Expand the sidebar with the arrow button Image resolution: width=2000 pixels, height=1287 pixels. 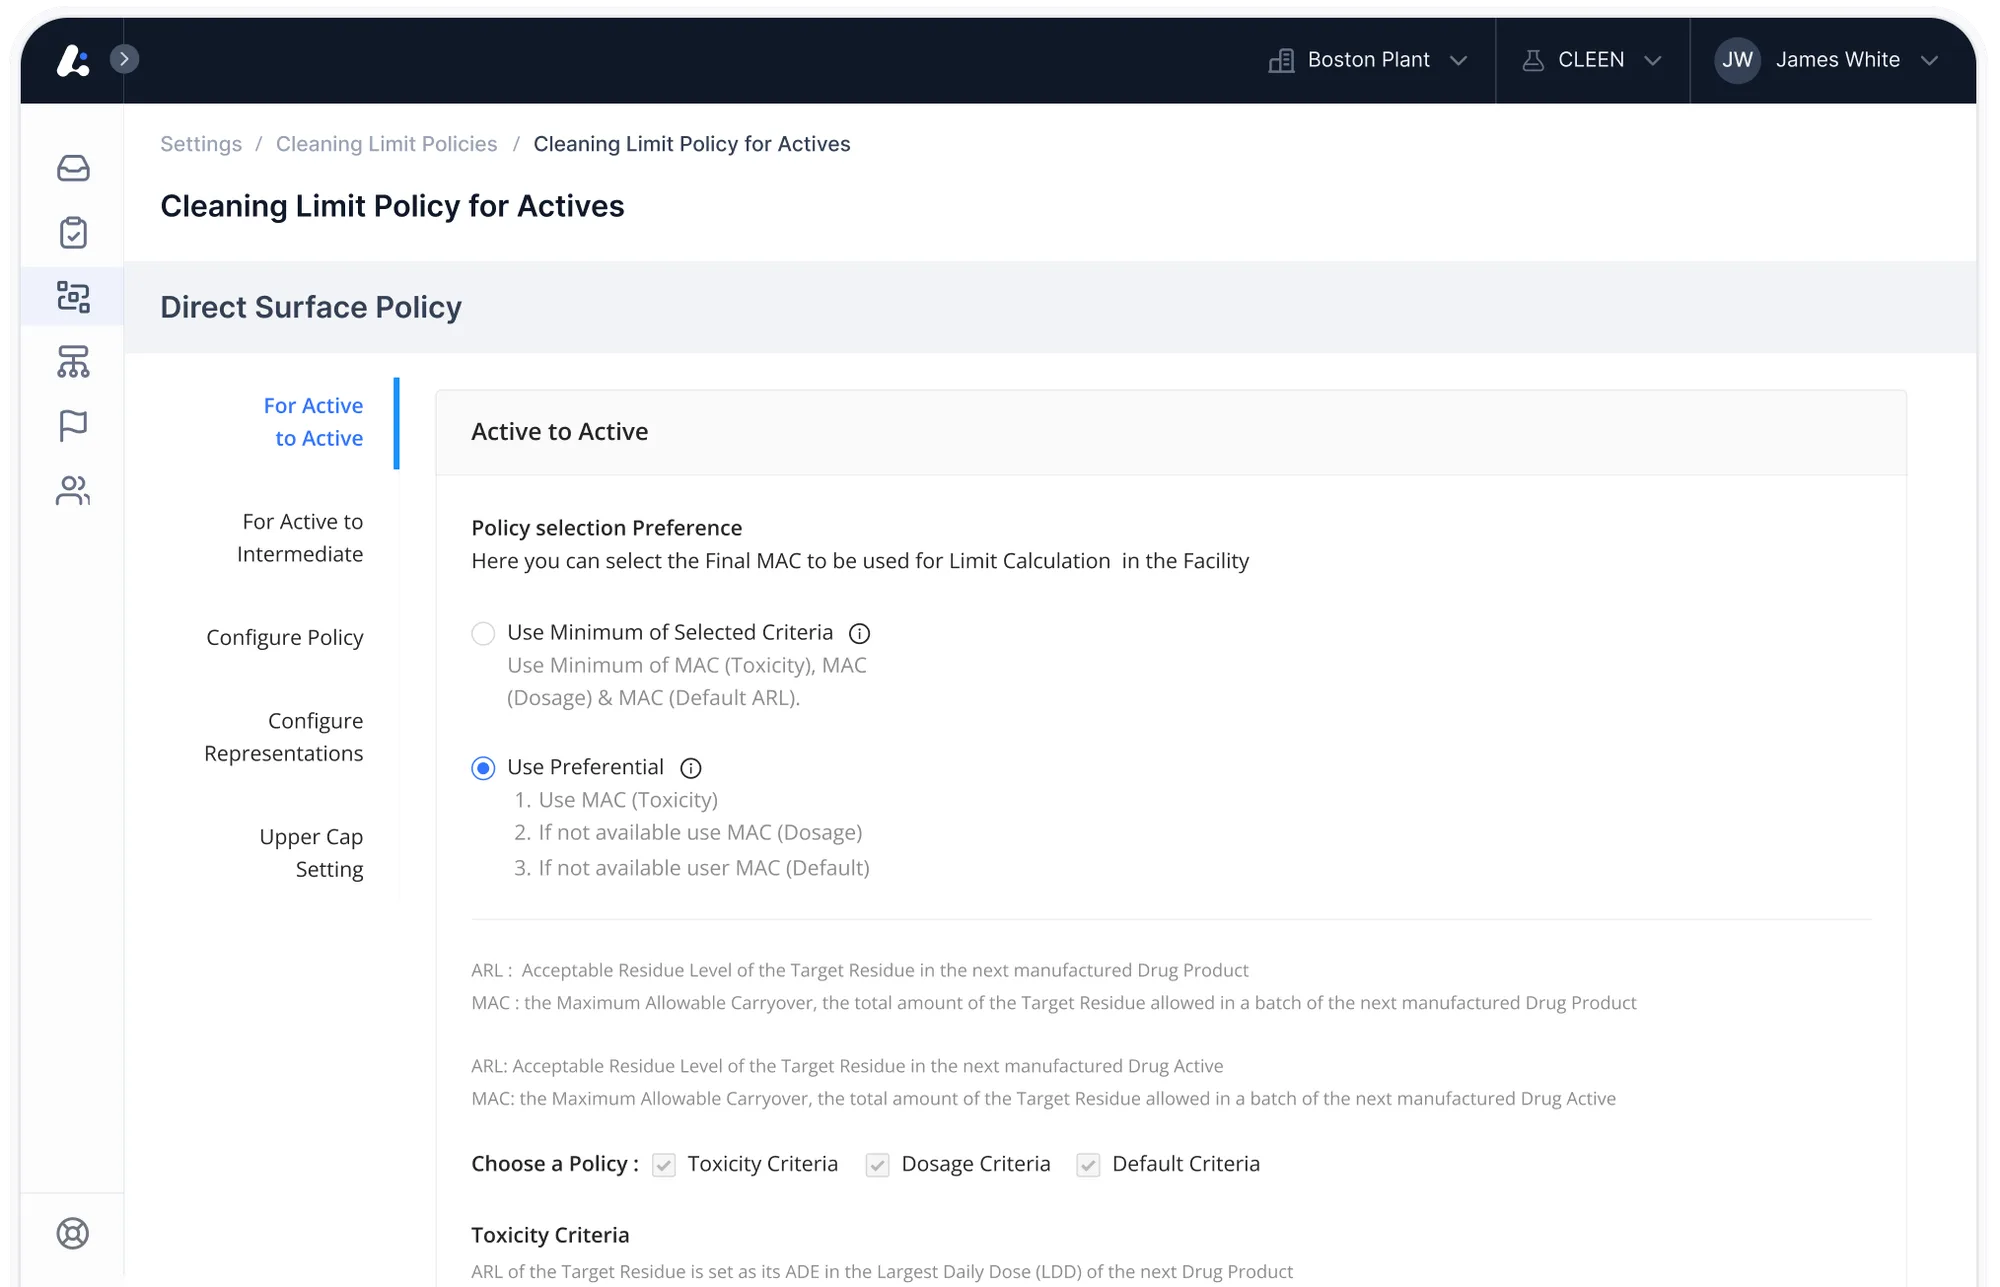pyautogui.click(x=124, y=59)
